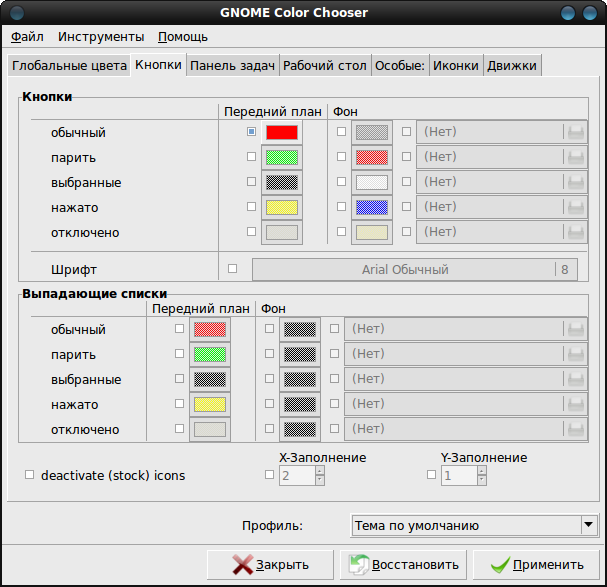Click the file icon in Кнопки обычный image chooser
This screenshot has height=587, width=607.
pyautogui.click(x=576, y=132)
